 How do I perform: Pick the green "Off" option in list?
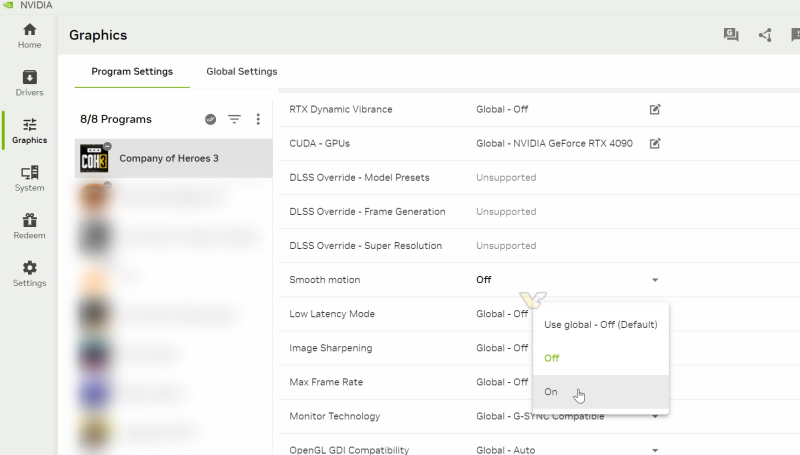(551, 358)
